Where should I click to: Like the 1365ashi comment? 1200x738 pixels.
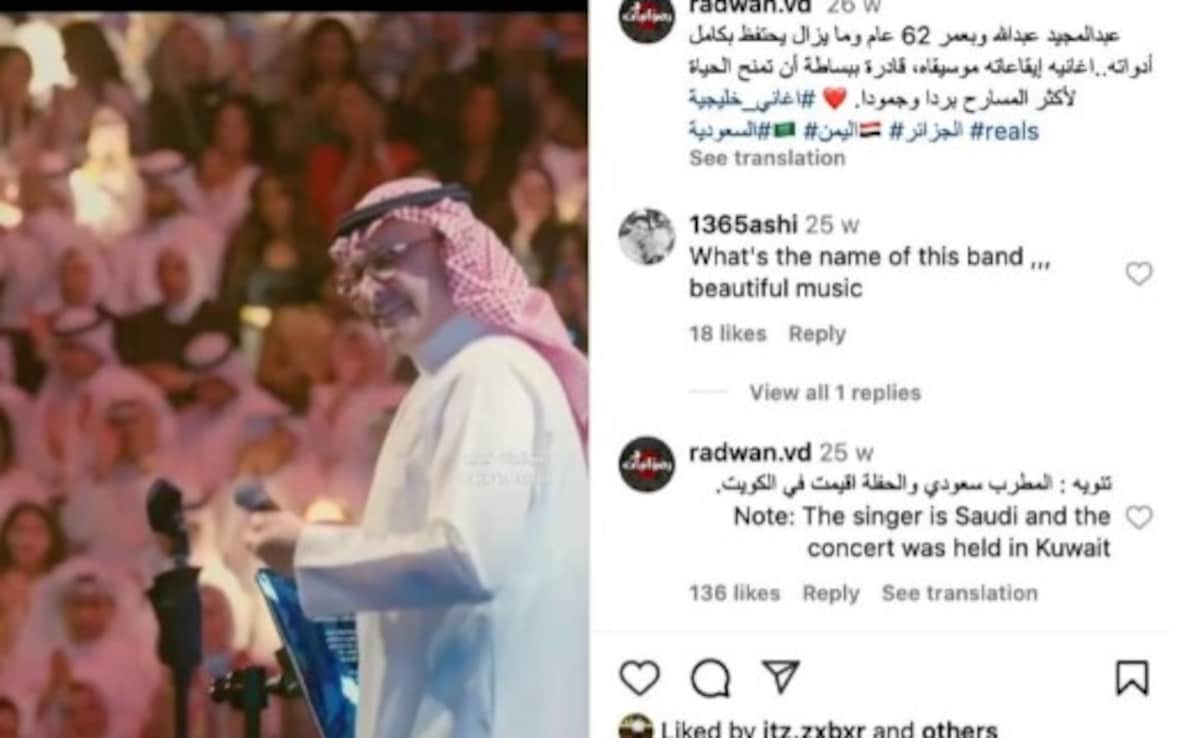1139,273
